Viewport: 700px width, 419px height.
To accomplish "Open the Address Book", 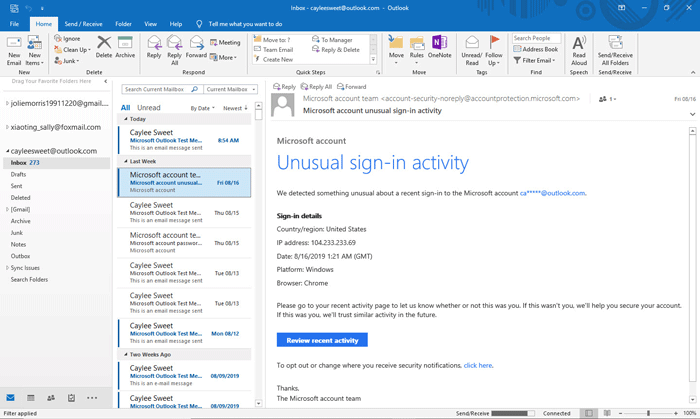I will 535,49.
